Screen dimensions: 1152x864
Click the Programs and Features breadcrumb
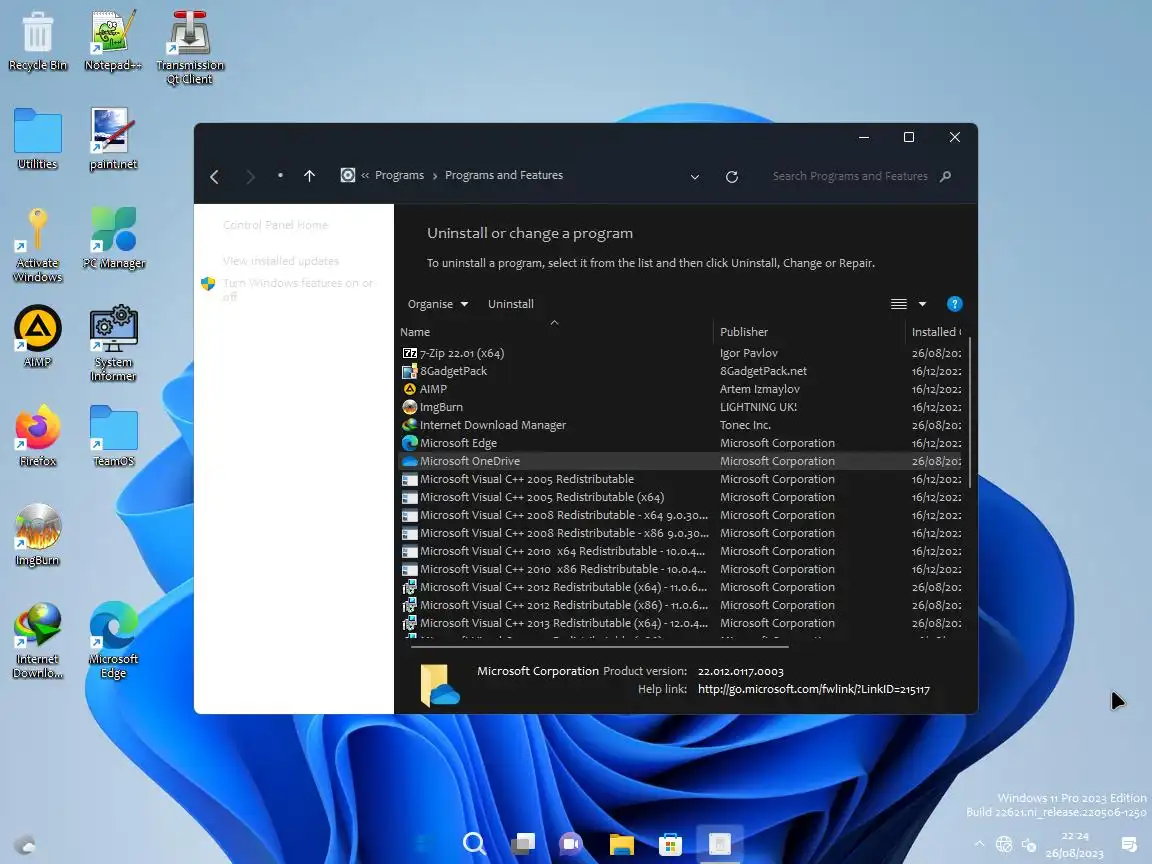pos(504,176)
